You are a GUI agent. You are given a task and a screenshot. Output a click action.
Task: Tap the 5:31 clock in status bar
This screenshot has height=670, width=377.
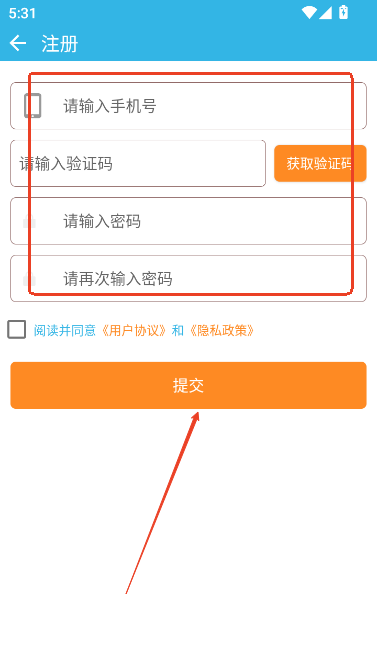(x=22, y=13)
